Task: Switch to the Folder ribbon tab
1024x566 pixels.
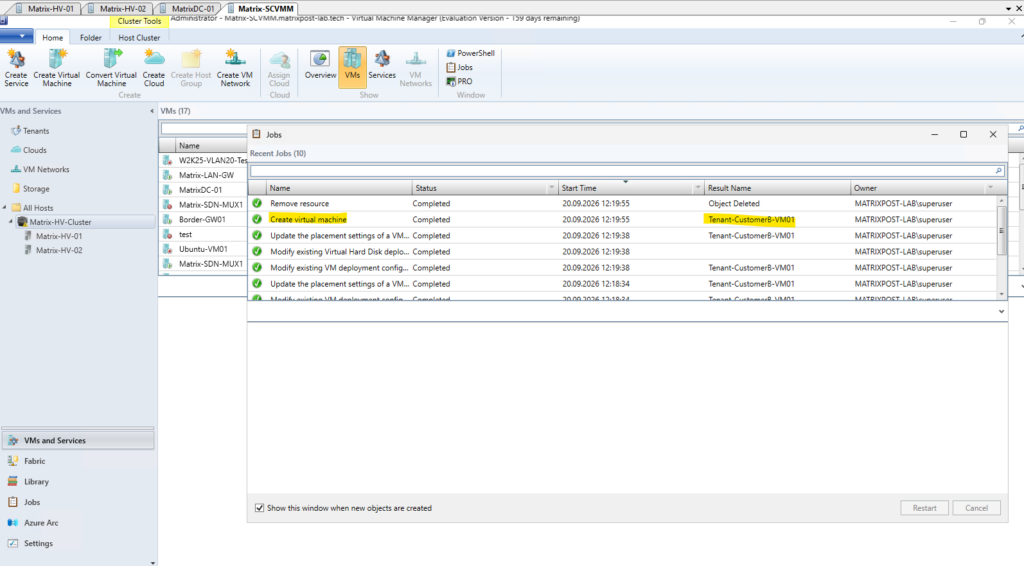Action: [x=91, y=38]
